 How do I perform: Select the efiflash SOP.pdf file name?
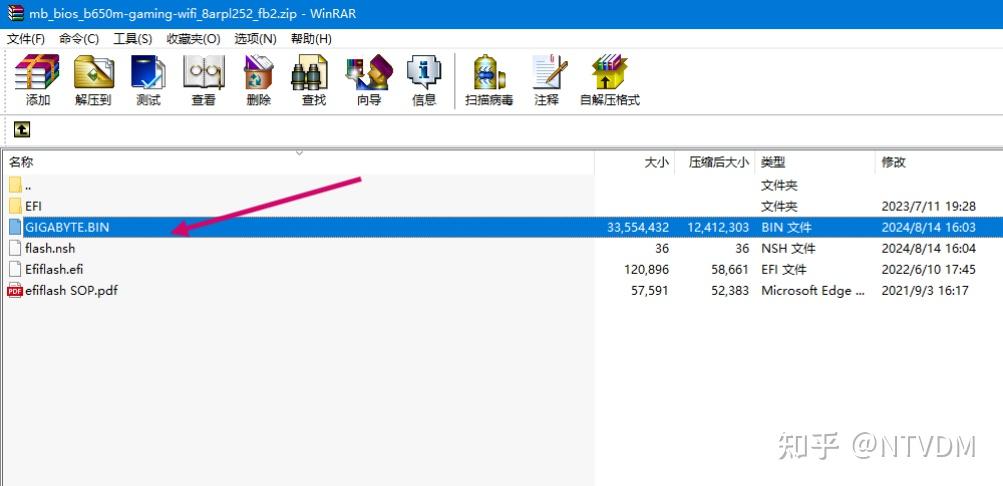click(71, 290)
